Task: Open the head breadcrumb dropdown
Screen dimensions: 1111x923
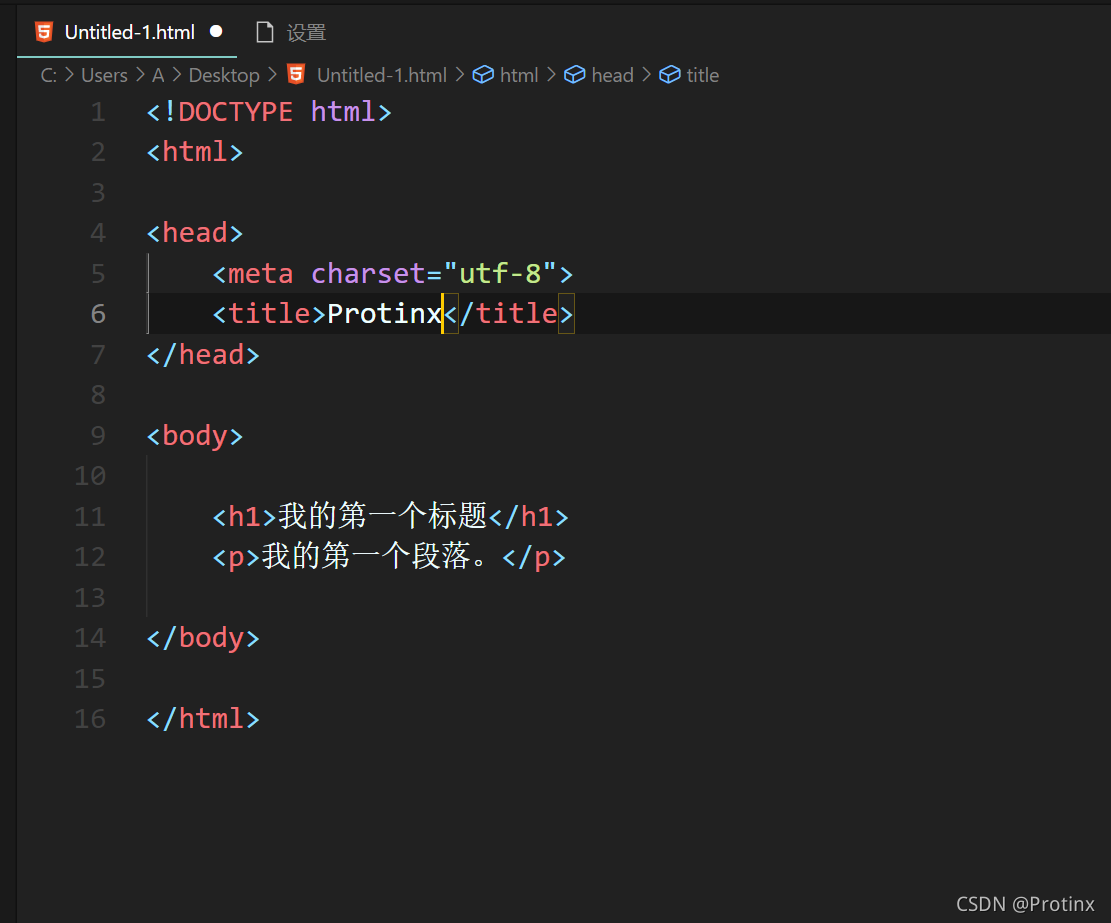Action: coord(612,74)
